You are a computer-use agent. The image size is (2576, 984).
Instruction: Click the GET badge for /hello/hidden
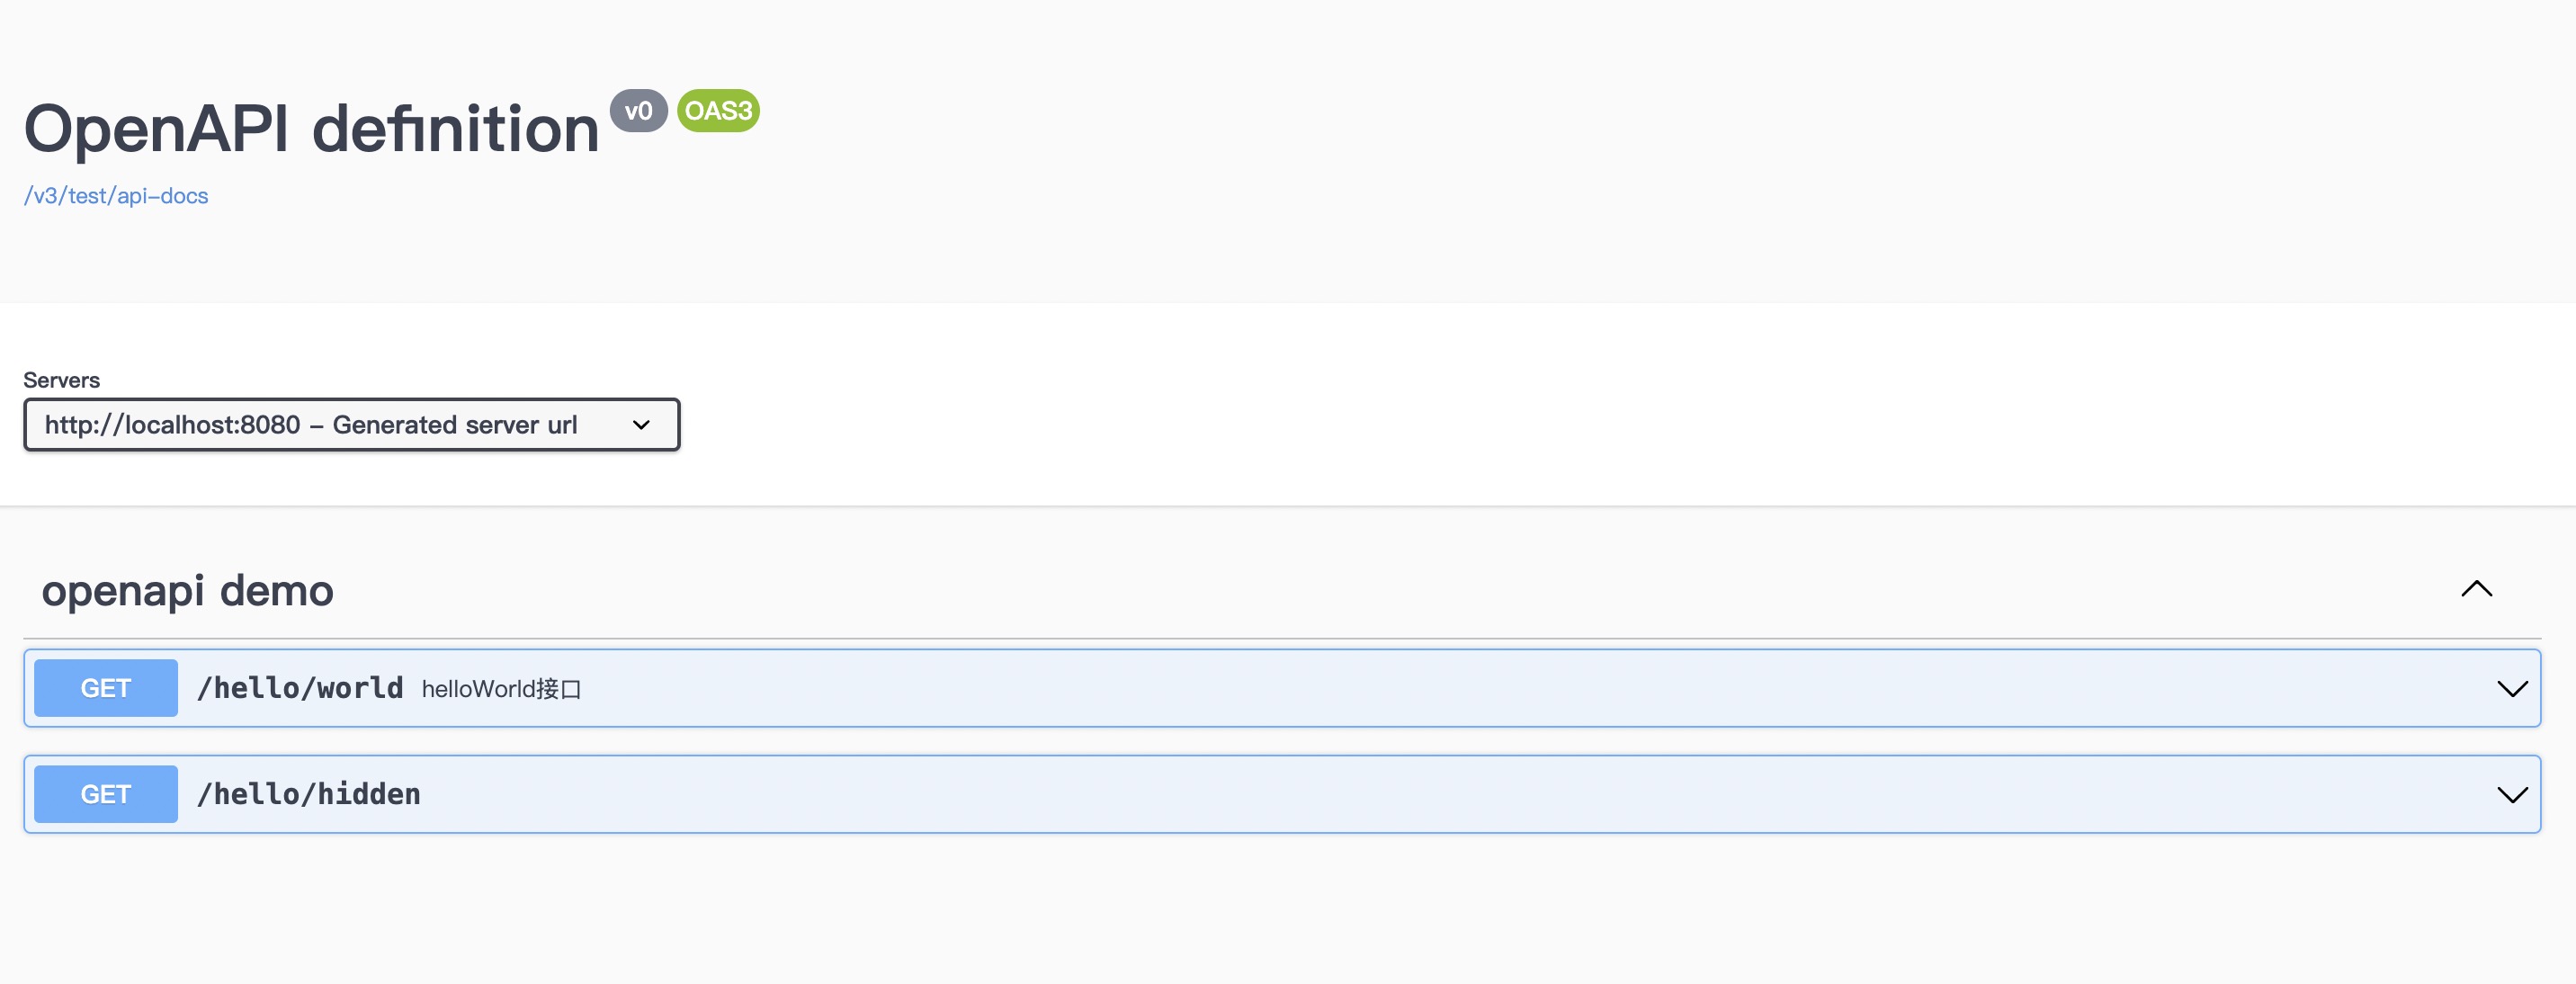106,794
